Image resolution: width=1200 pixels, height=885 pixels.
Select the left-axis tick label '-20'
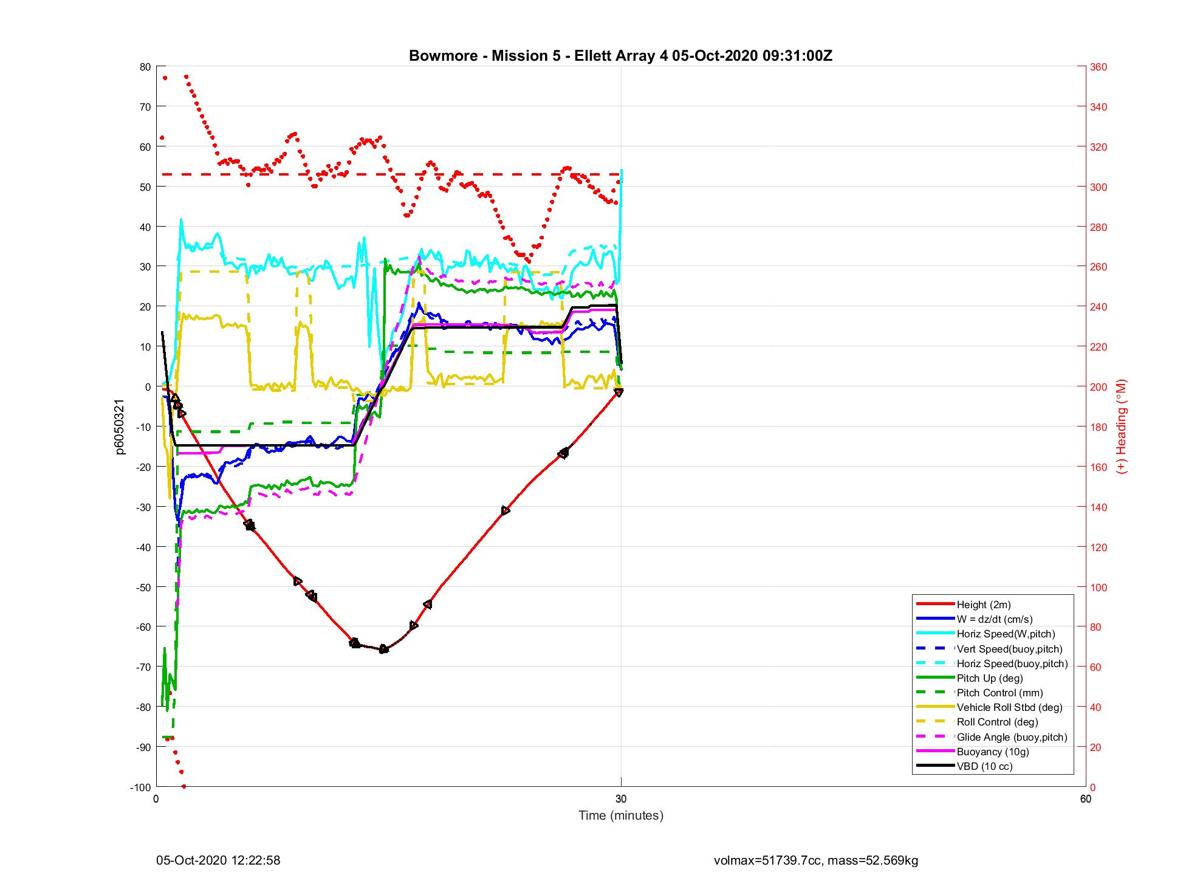click(x=144, y=467)
